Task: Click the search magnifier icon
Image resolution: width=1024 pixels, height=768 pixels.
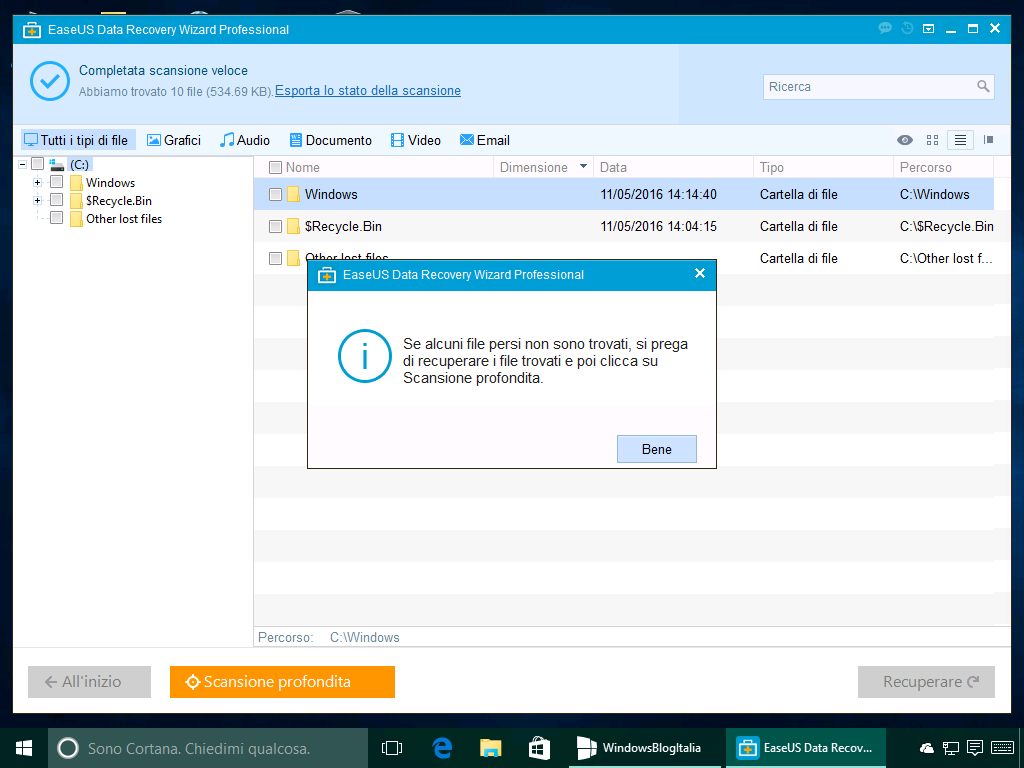Action: (x=983, y=86)
